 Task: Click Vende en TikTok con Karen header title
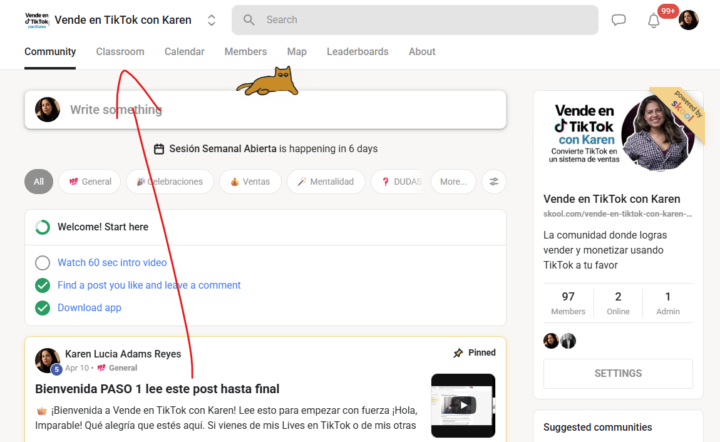(x=123, y=20)
